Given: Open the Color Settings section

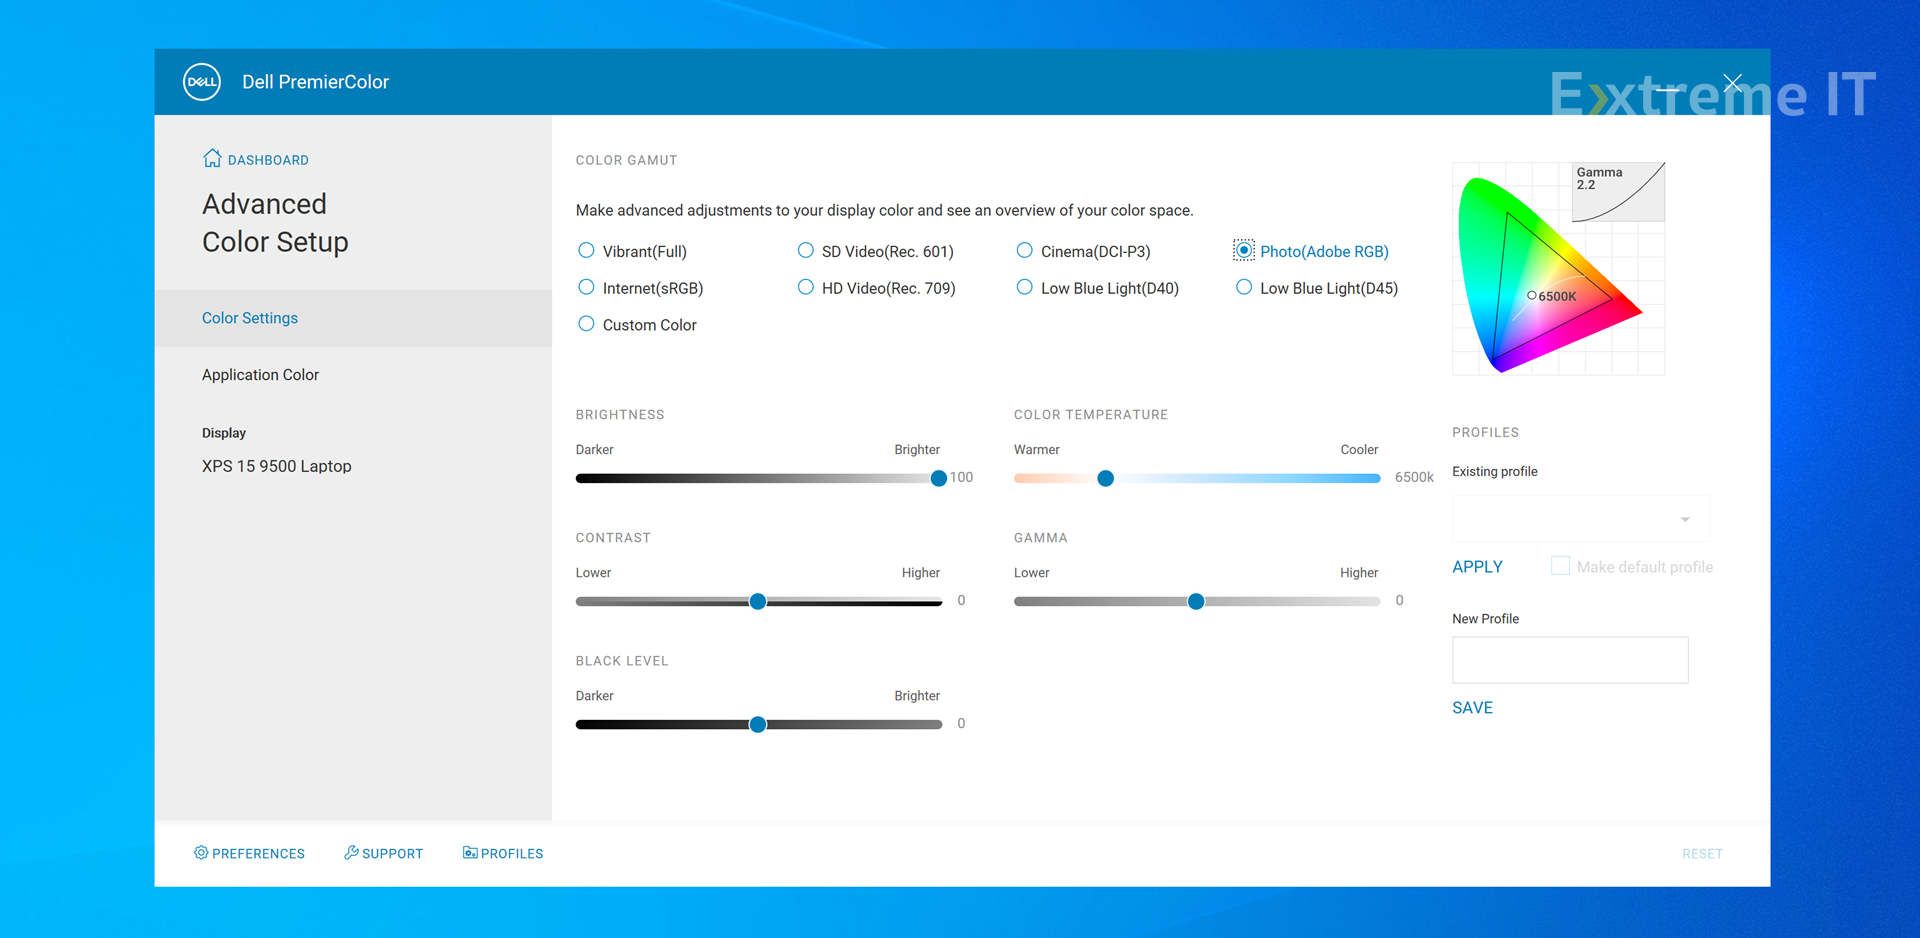Looking at the screenshot, I should pyautogui.click(x=353, y=318).
